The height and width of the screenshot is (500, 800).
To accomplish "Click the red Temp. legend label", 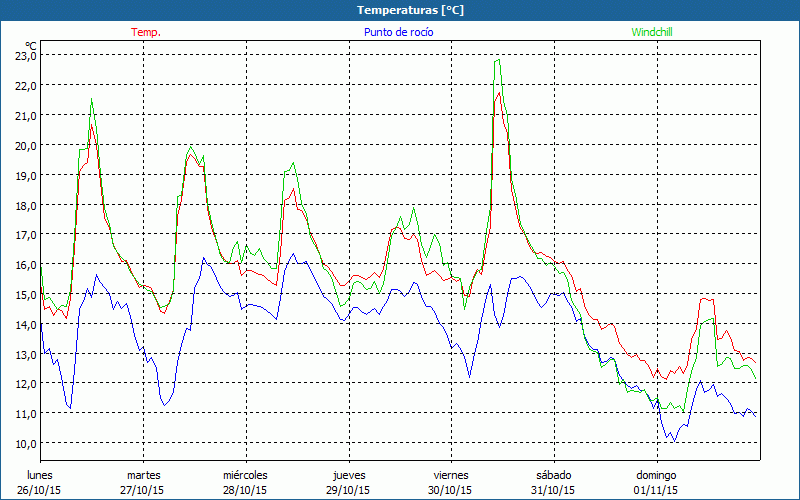I will pos(146,32).
